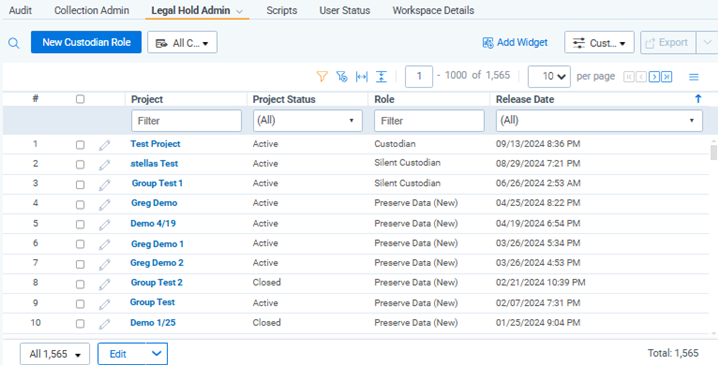The image size is (718, 365).
Task: Go to the previous page arrow
Action: click(x=642, y=77)
